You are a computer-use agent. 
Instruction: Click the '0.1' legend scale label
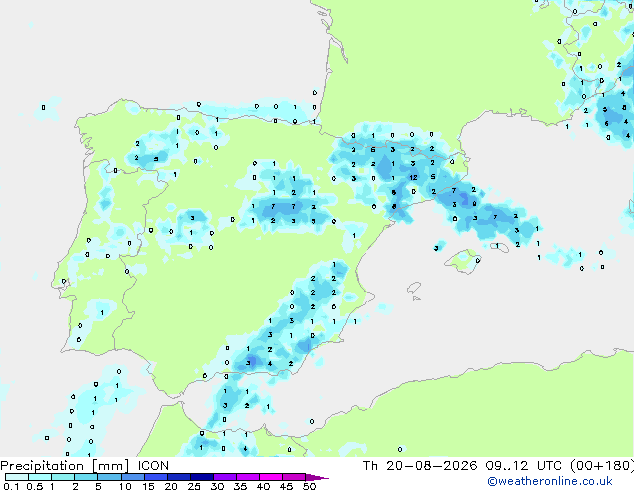tap(11, 486)
